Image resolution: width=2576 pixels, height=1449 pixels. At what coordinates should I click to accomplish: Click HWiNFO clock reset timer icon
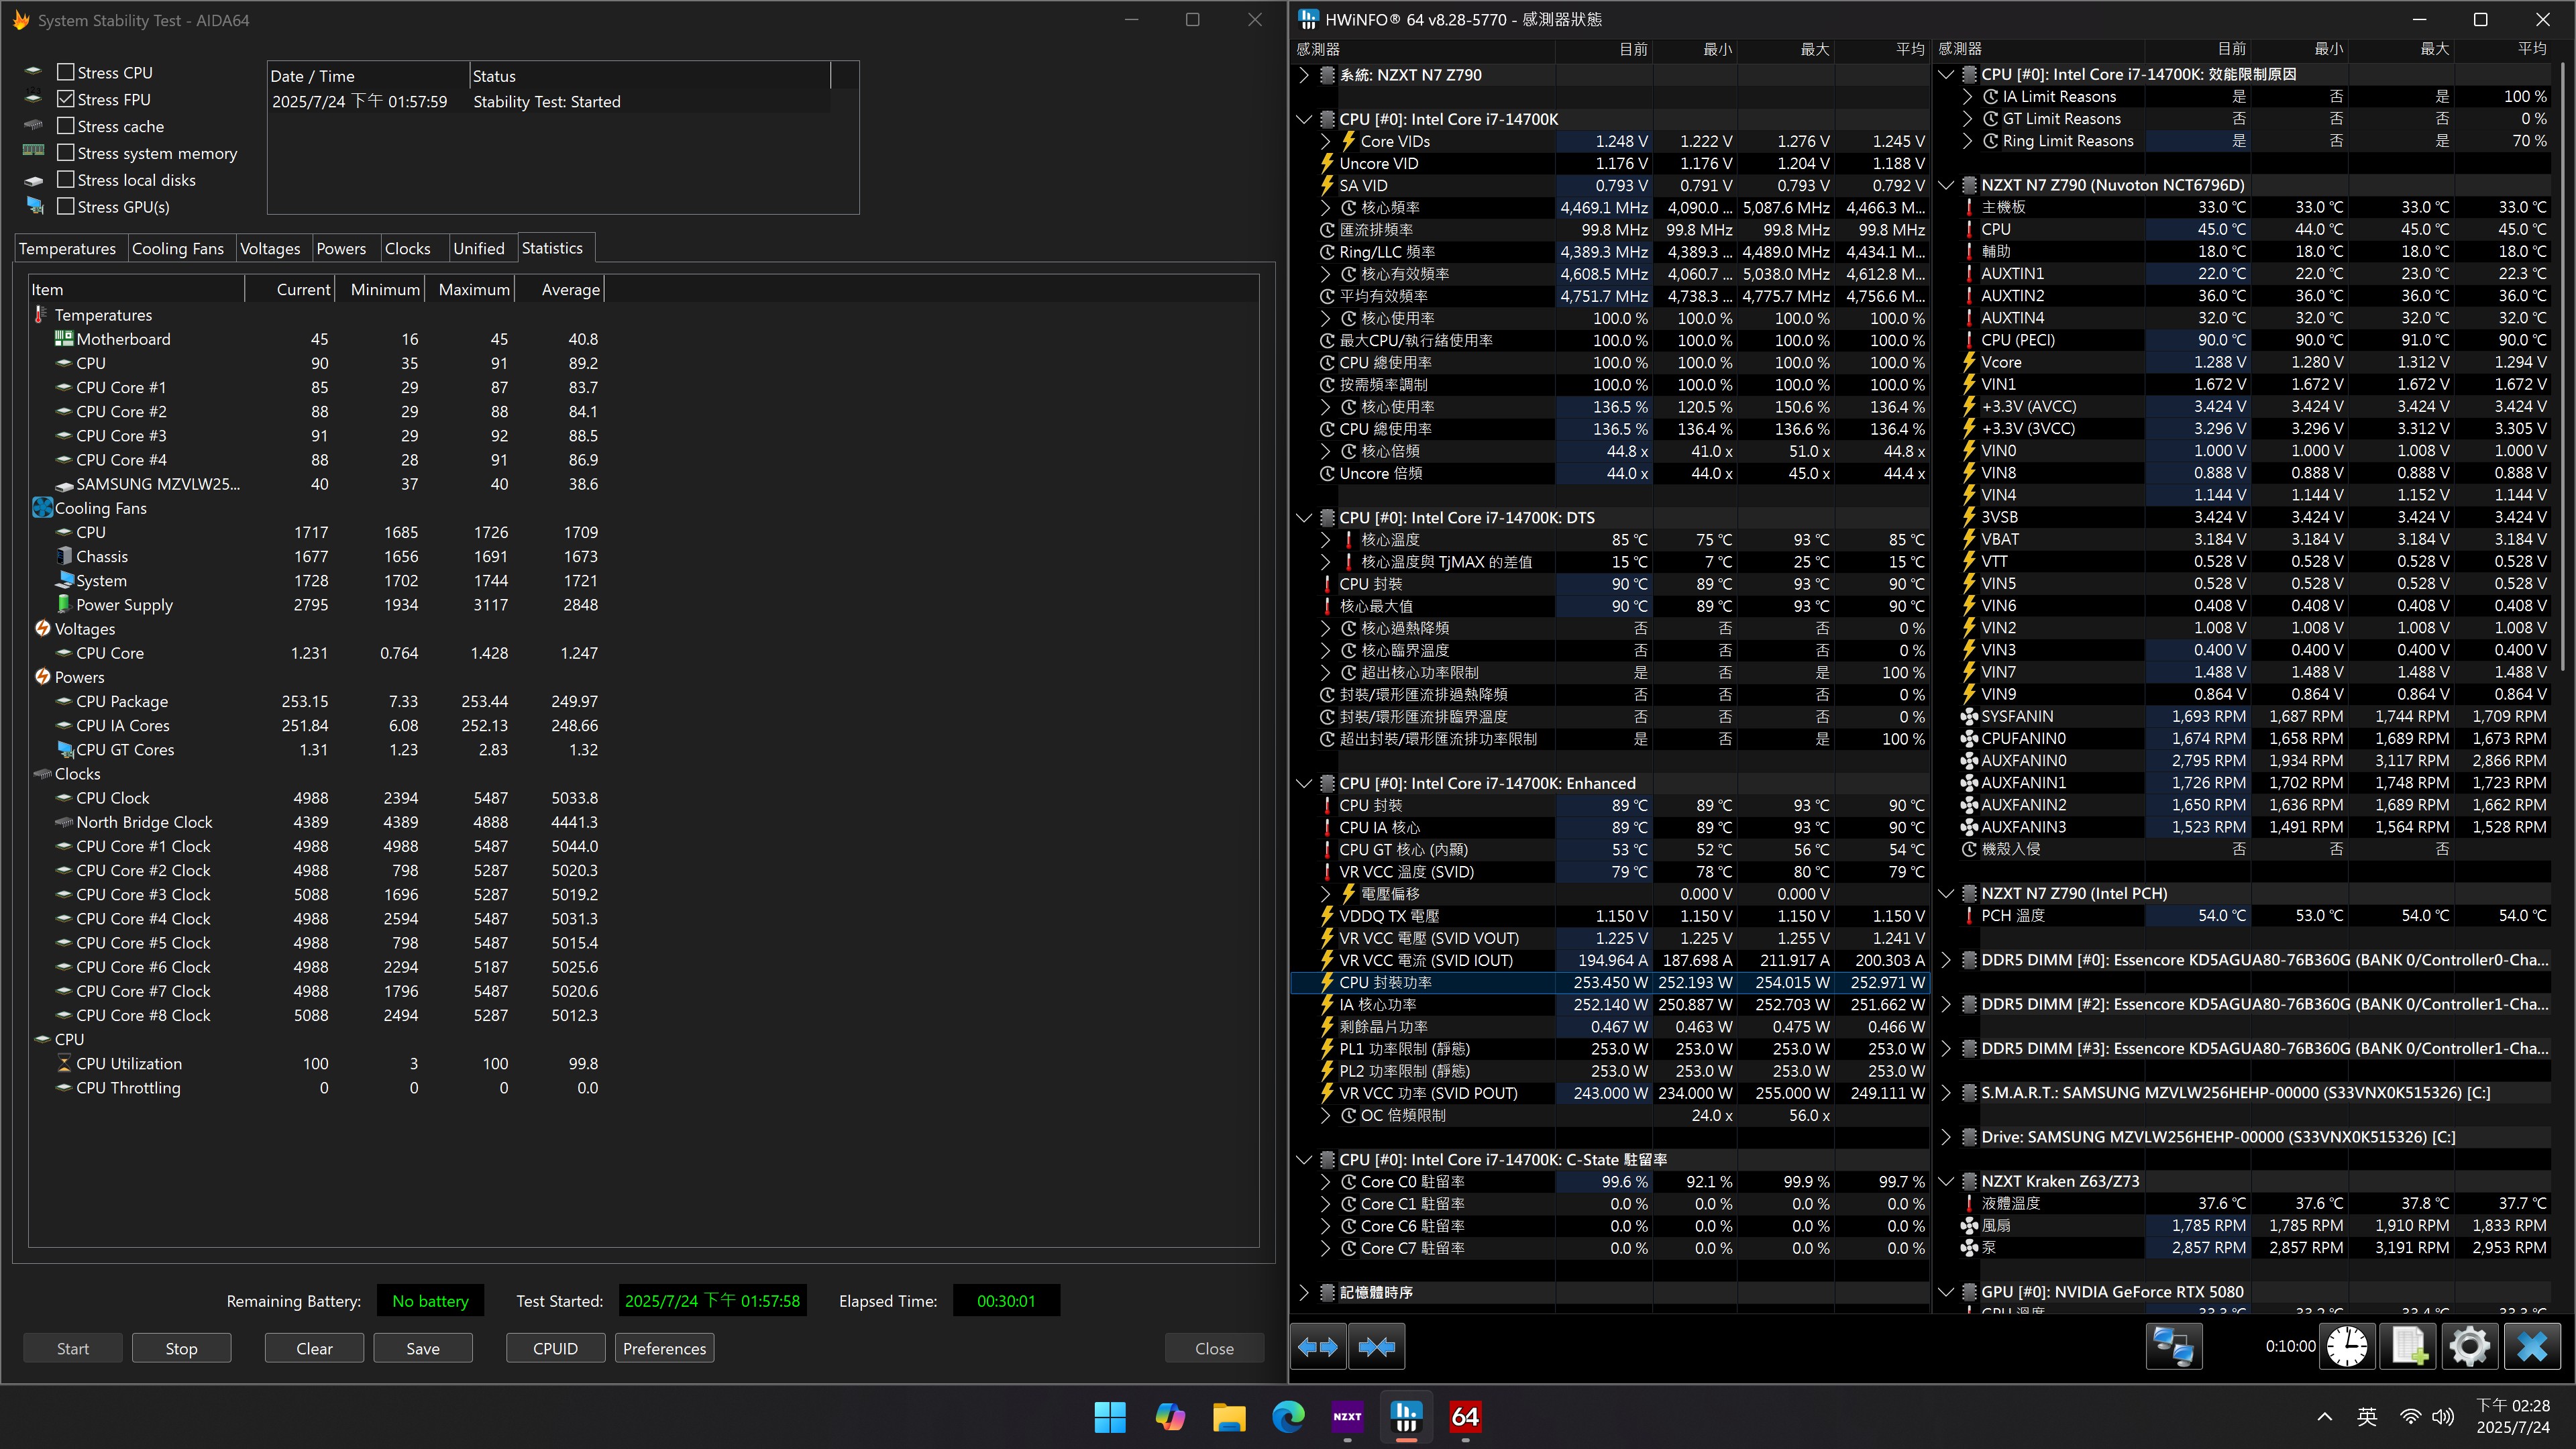[2346, 1346]
